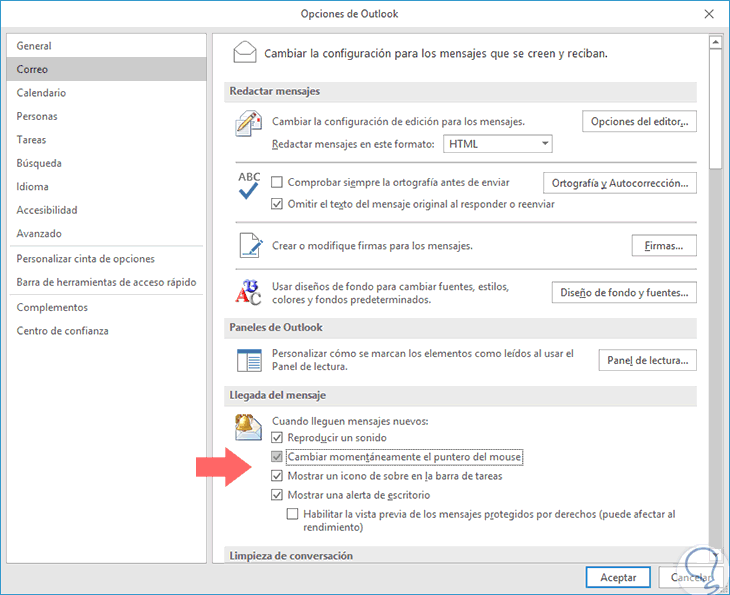The height and width of the screenshot is (595, 730).
Task: Check Habilitar la vista previa de mensajes protegidos
Action: coord(292,514)
